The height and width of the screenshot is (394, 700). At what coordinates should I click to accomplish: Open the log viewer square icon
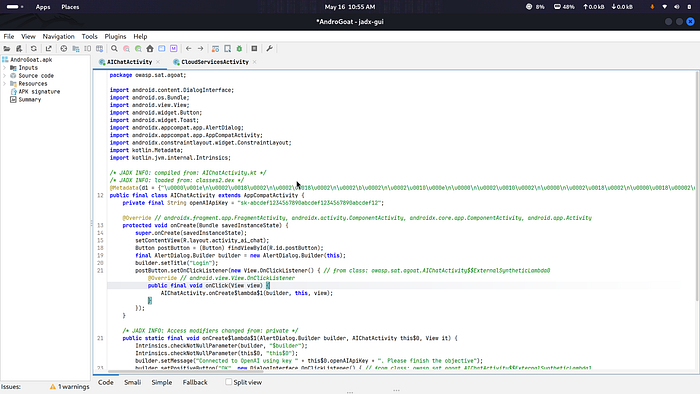254,49
